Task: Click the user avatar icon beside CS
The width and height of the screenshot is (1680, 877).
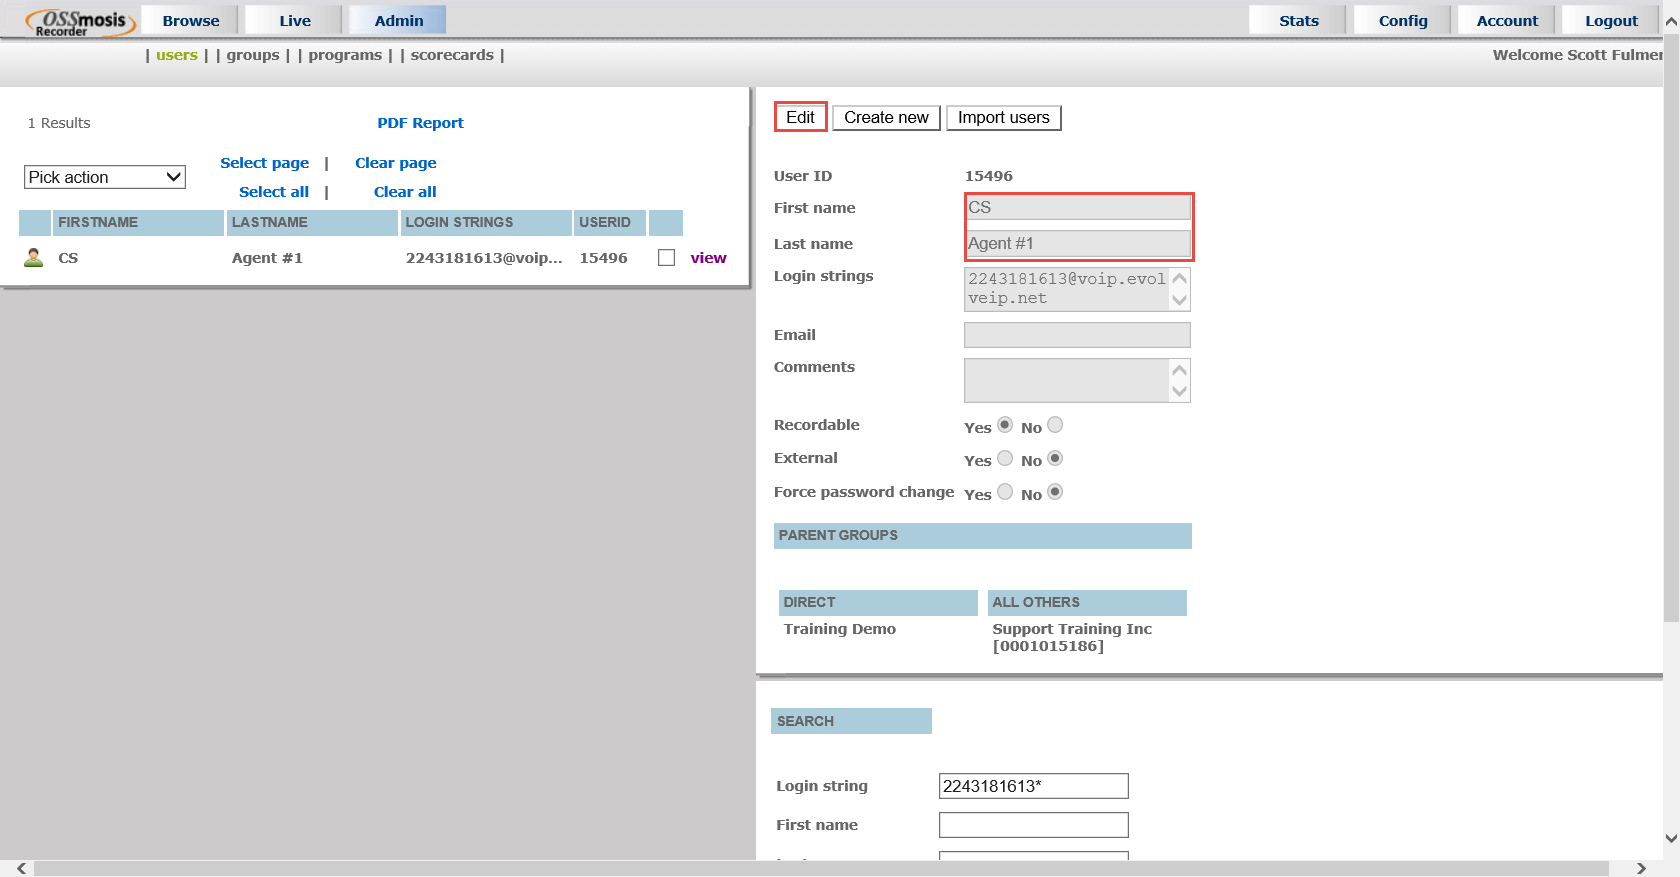Action: coord(34,258)
